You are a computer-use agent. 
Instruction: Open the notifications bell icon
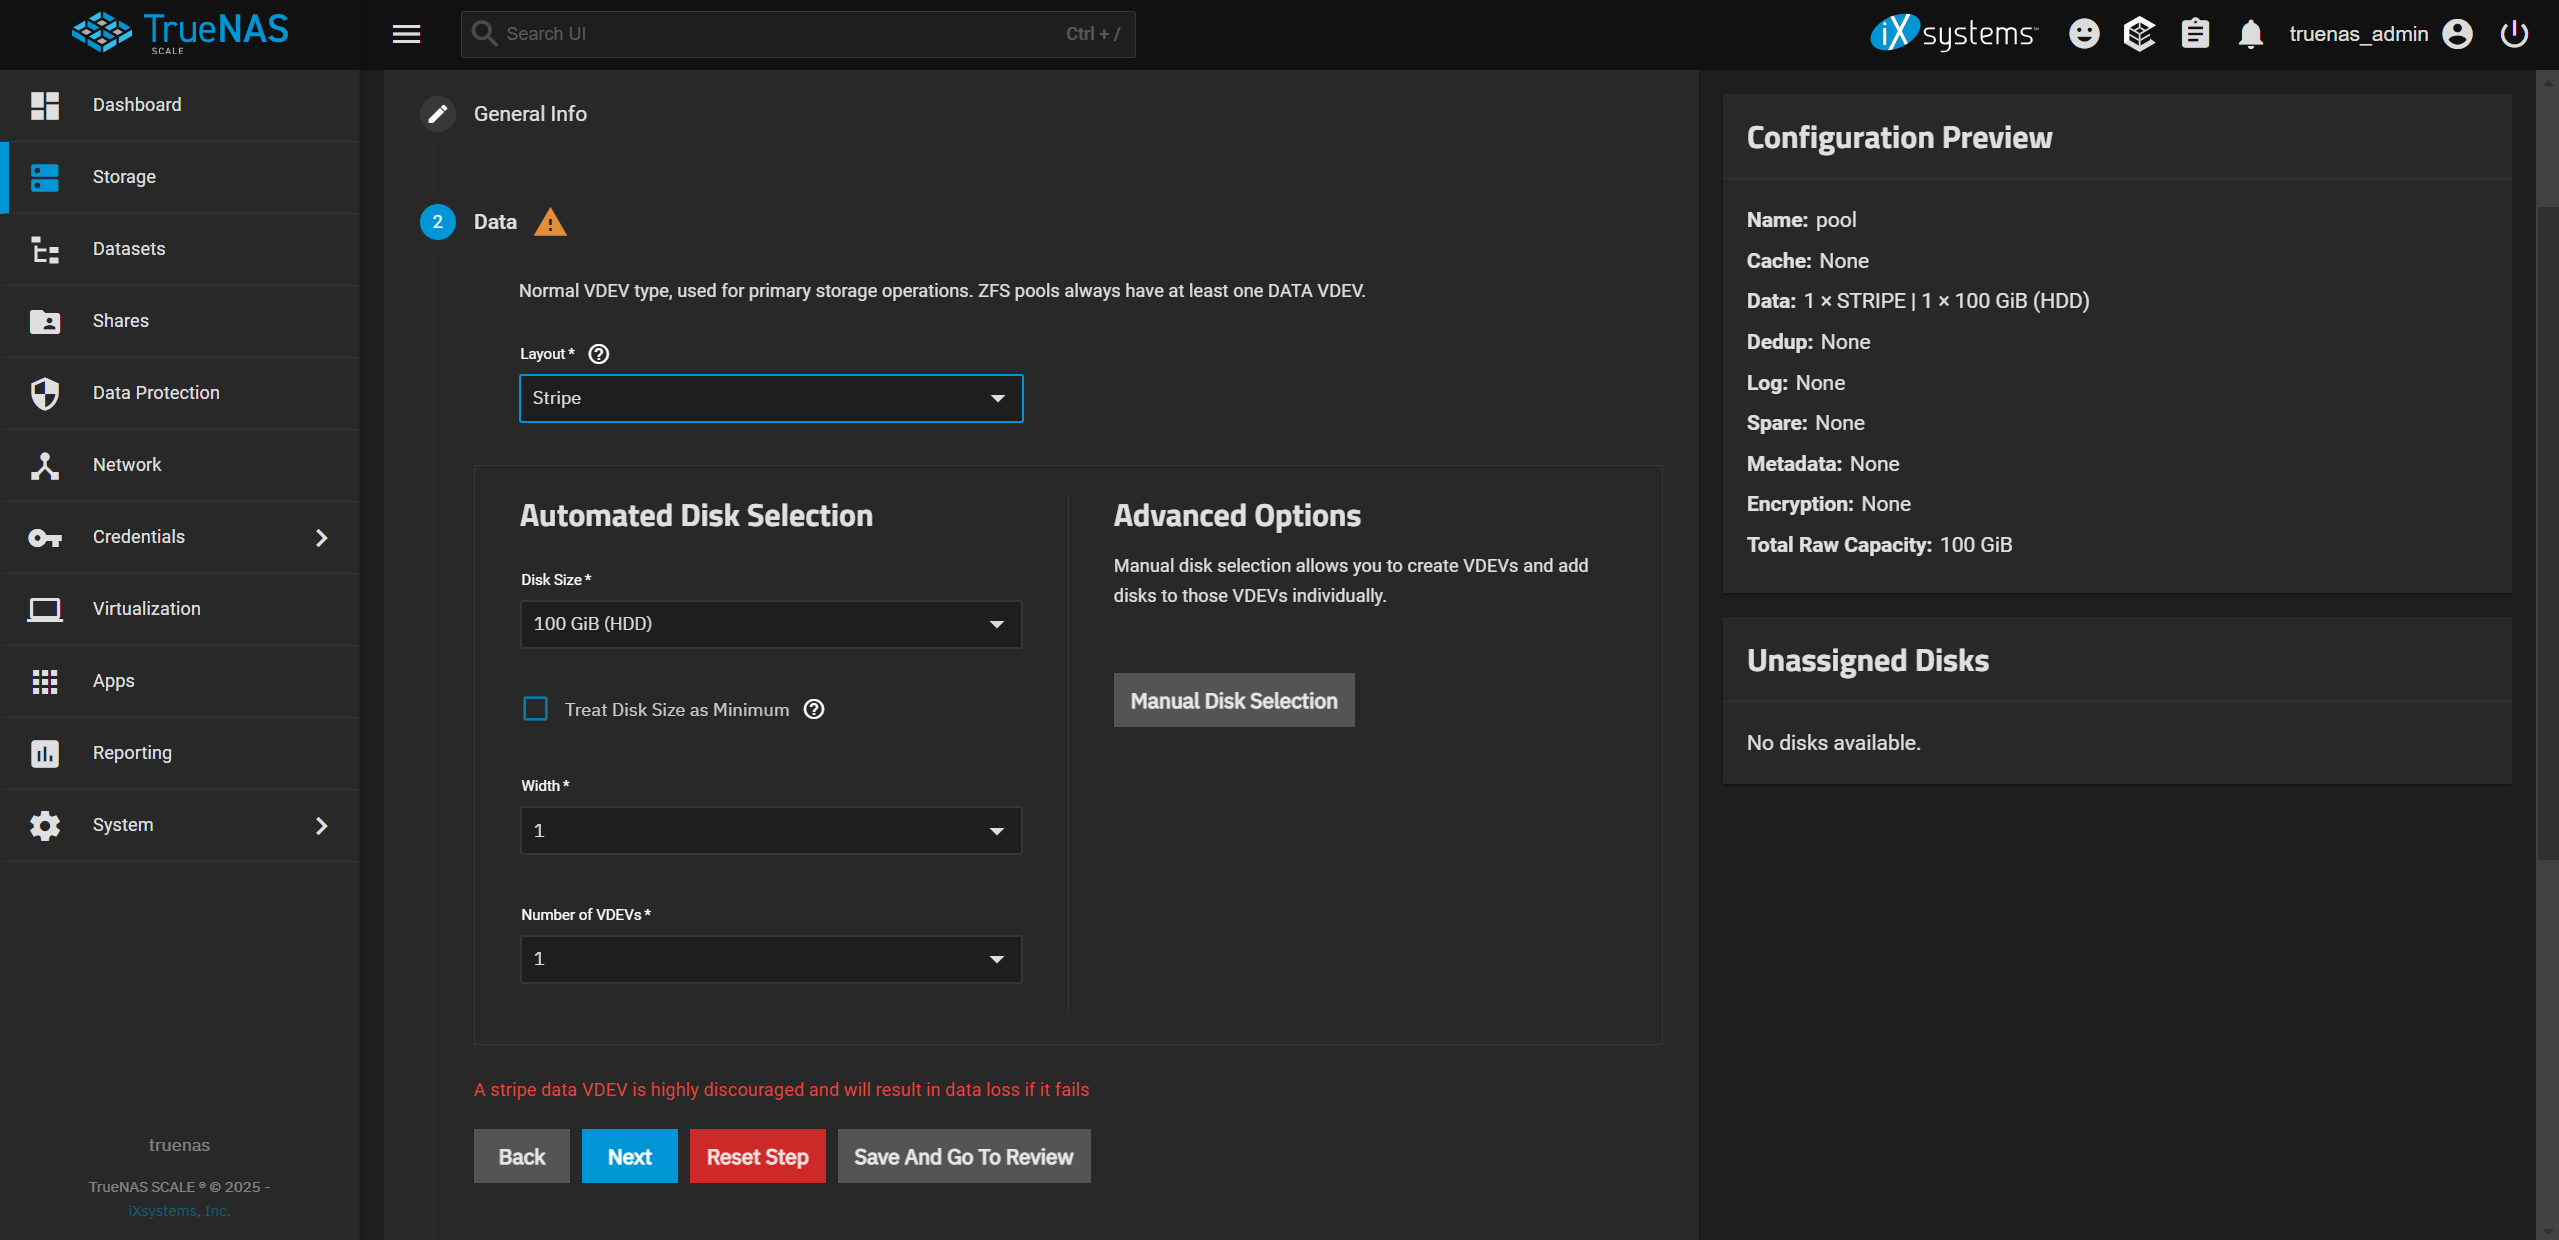2250,33
